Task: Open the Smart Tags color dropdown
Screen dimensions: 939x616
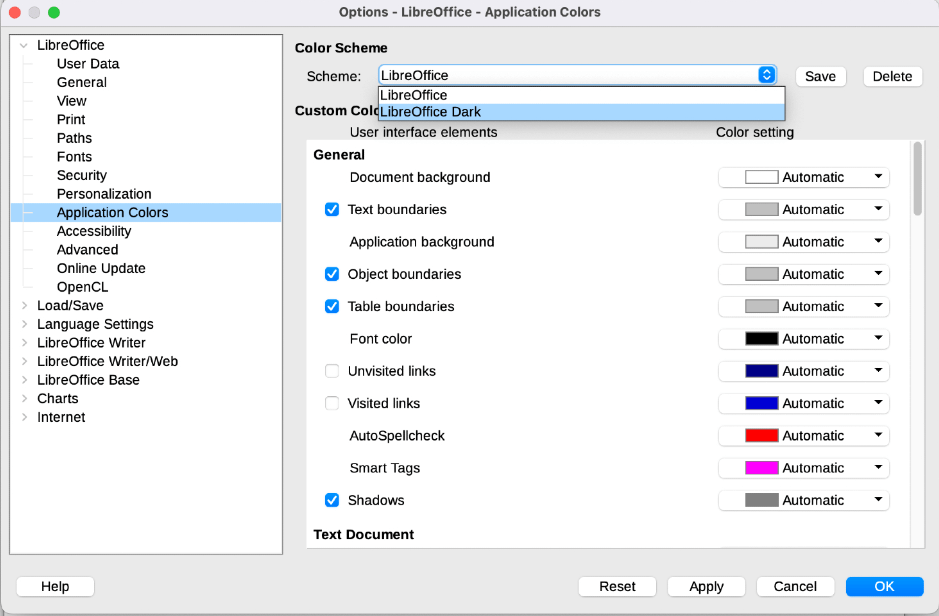Action: click(x=875, y=467)
